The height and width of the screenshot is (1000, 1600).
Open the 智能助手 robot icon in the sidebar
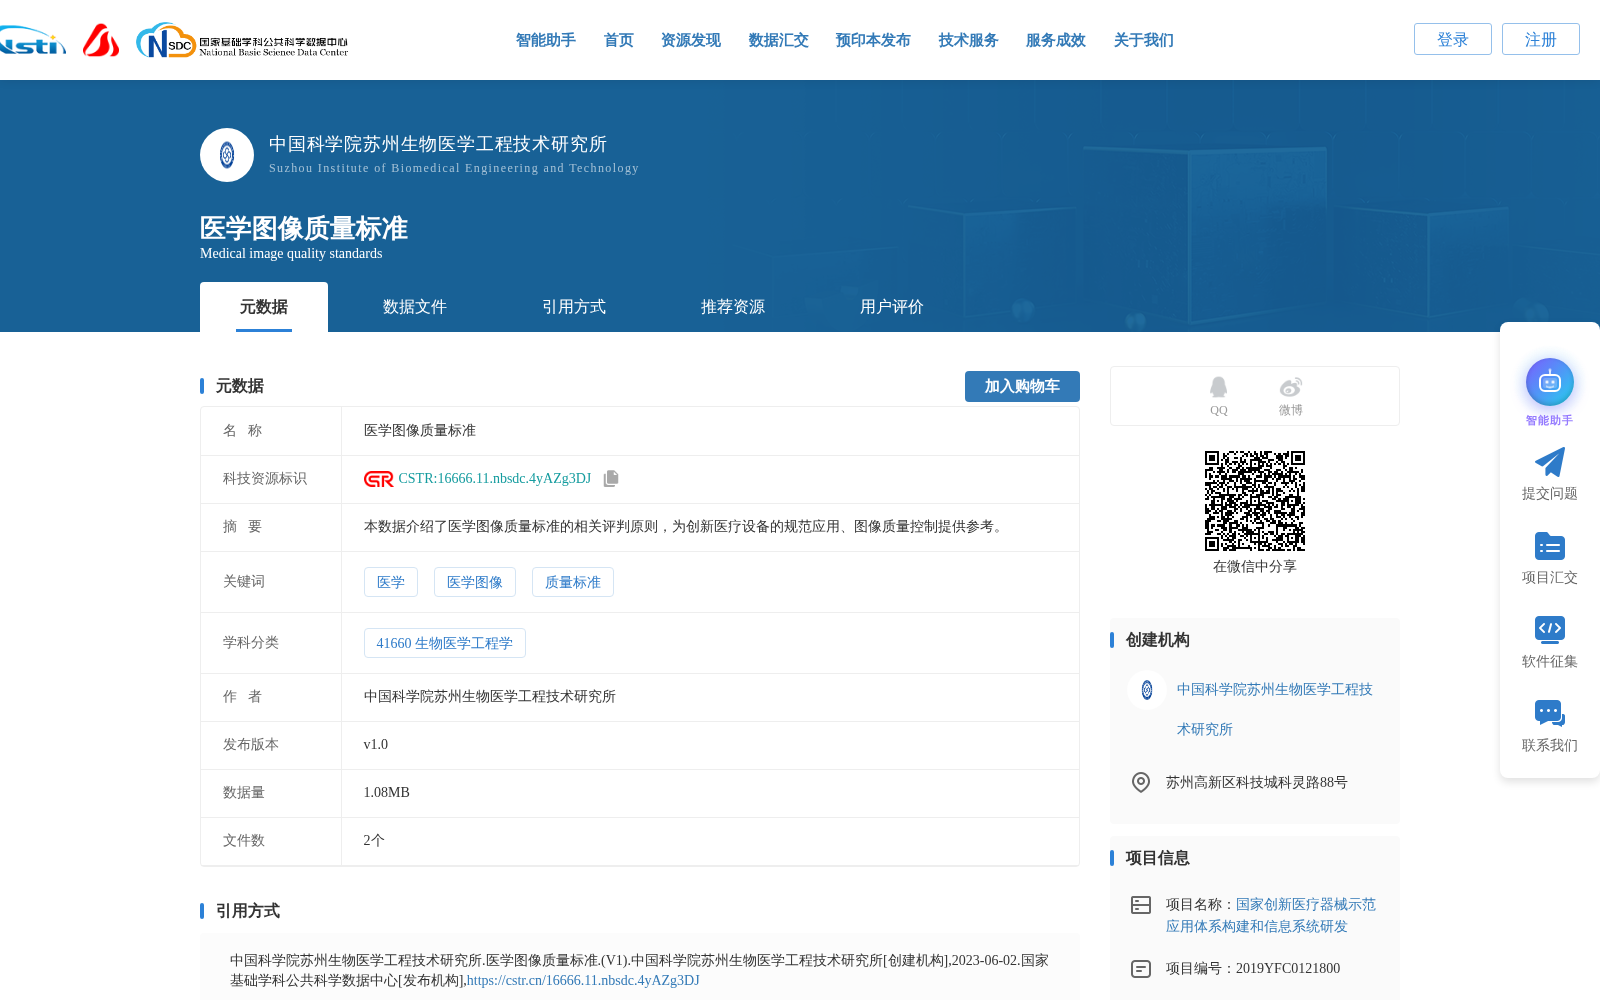pyautogui.click(x=1550, y=382)
